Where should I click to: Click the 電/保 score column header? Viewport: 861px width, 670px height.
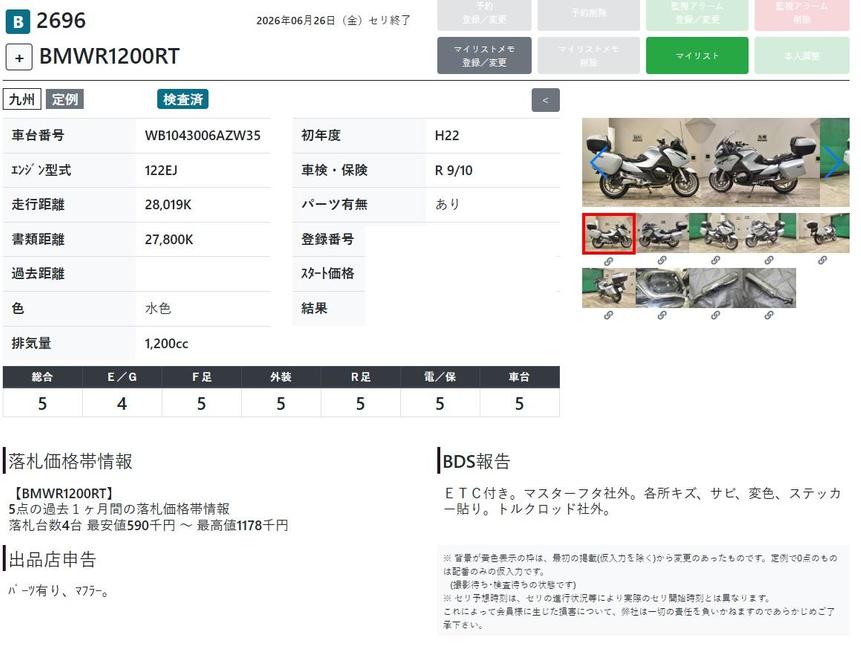pyautogui.click(x=440, y=377)
